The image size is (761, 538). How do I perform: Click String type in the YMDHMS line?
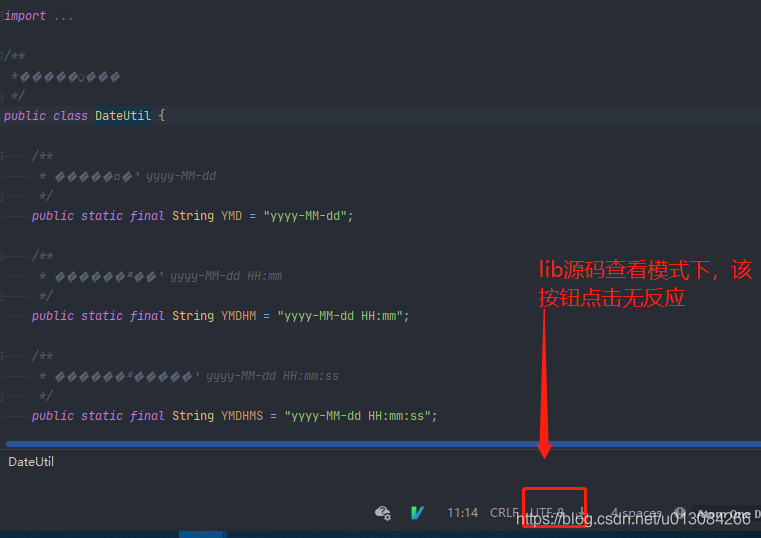(x=193, y=416)
